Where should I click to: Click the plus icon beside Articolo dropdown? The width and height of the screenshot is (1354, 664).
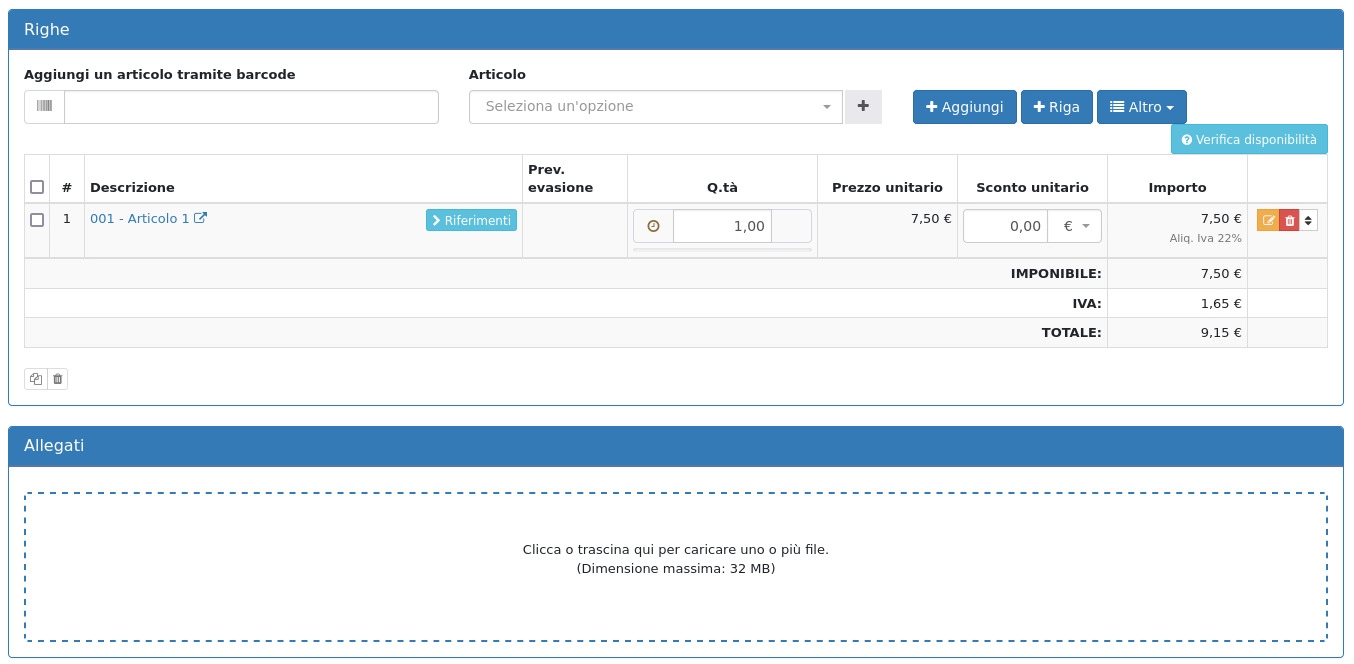pyautogui.click(x=863, y=107)
